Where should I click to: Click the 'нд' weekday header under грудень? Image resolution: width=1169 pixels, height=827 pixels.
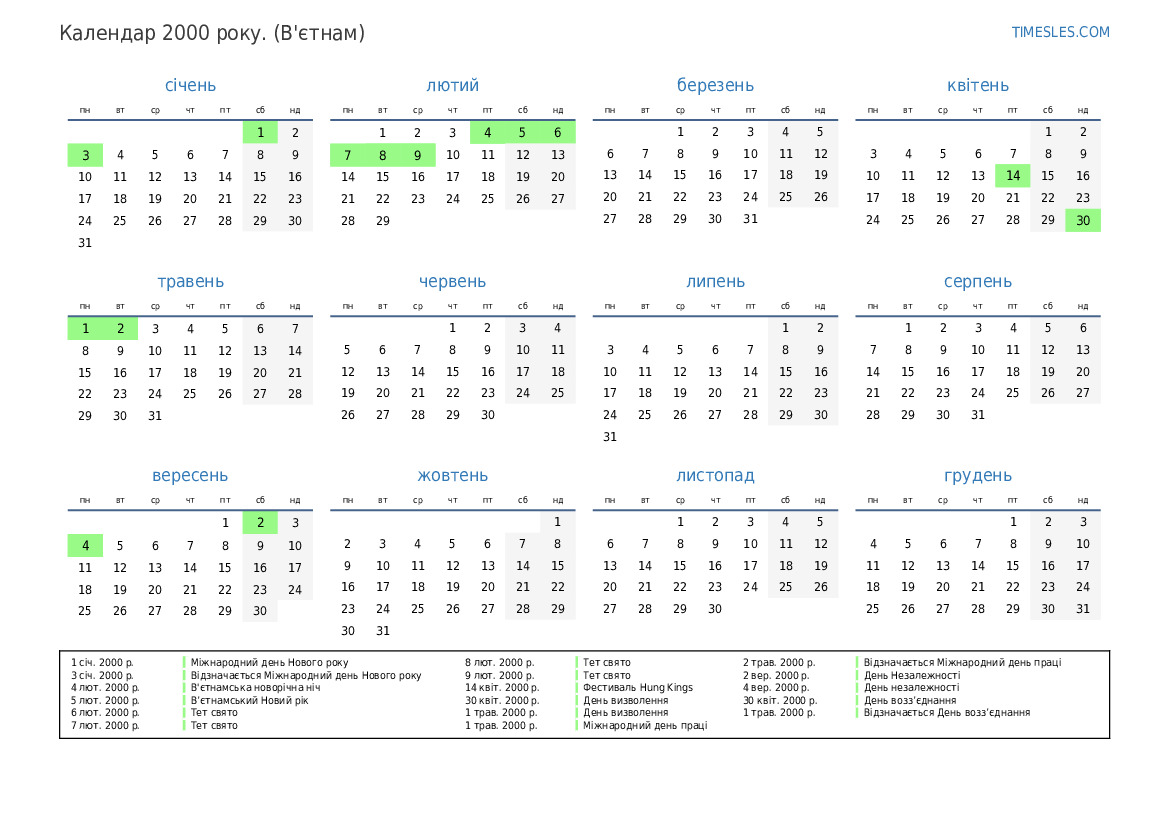click(x=1083, y=500)
